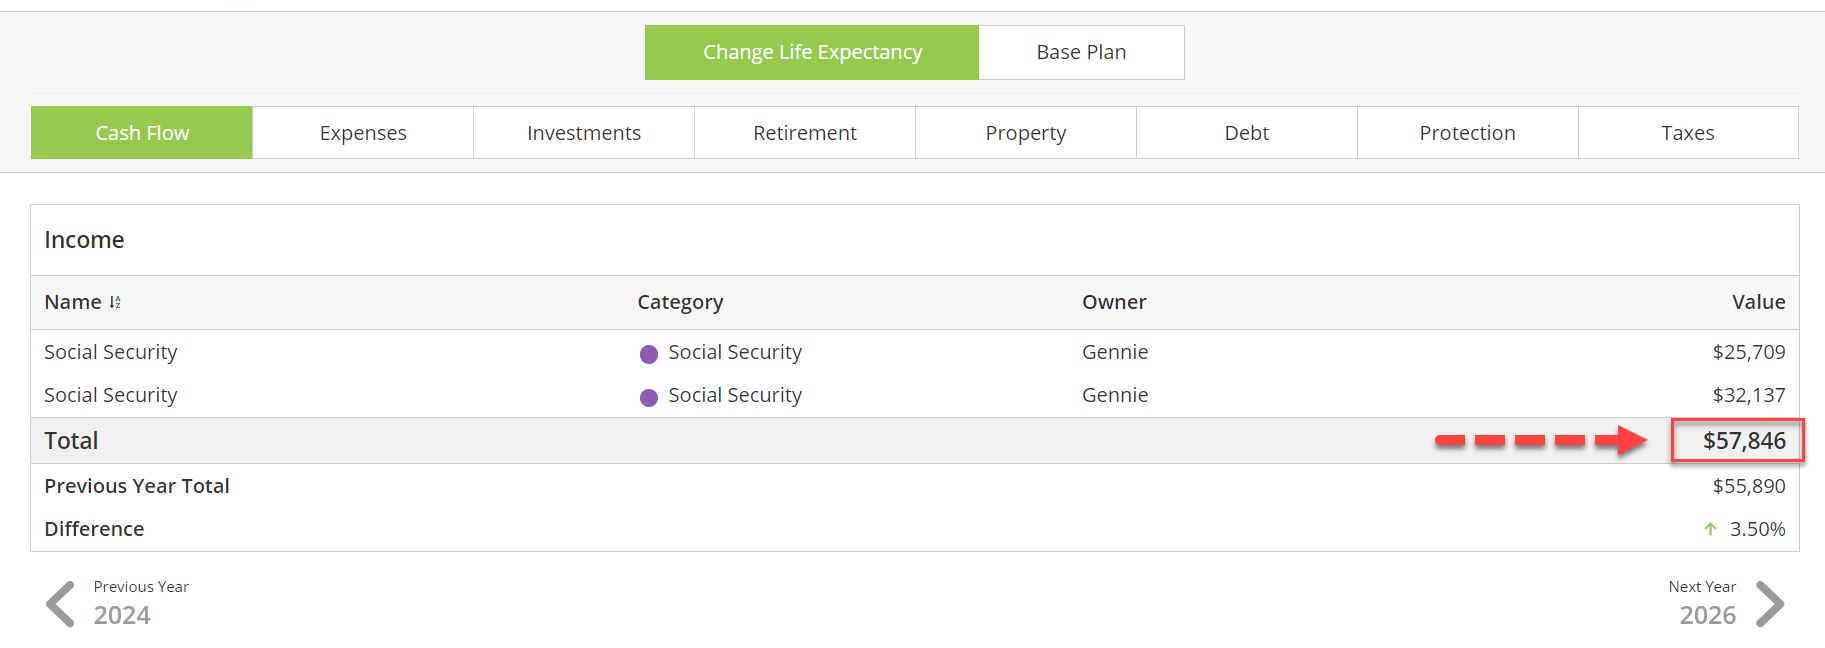Open the Expenses tab
Viewport: 1825px width, 648px height.
click(363, 133)
